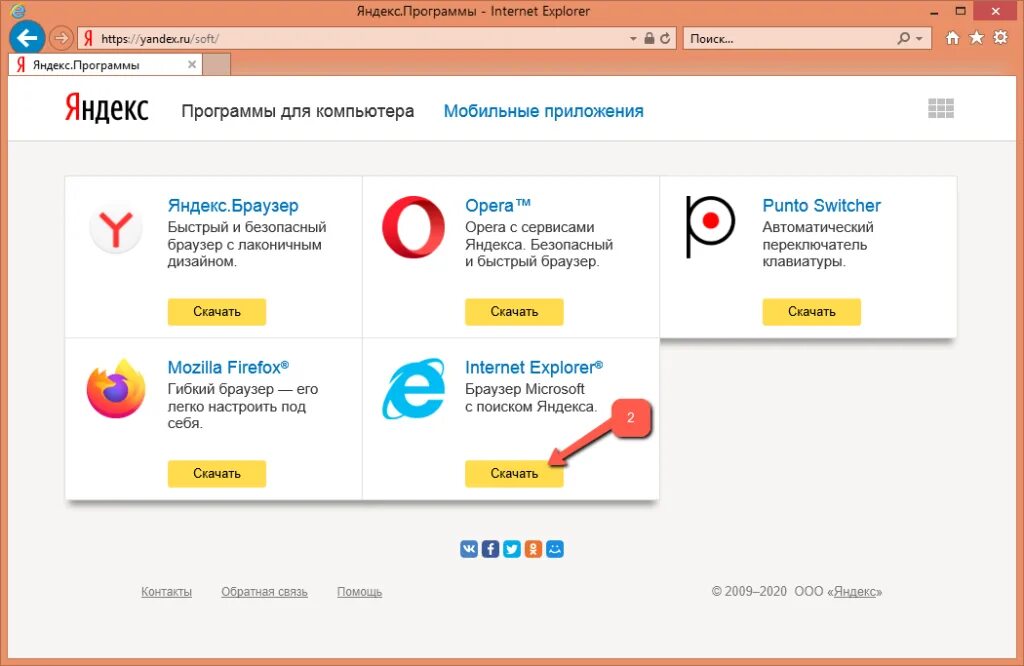Image resolution: width=1024 pixels, height=666 pixels.
Task: Open the Internet Explorer title link
Action: (x=534, y=367)
